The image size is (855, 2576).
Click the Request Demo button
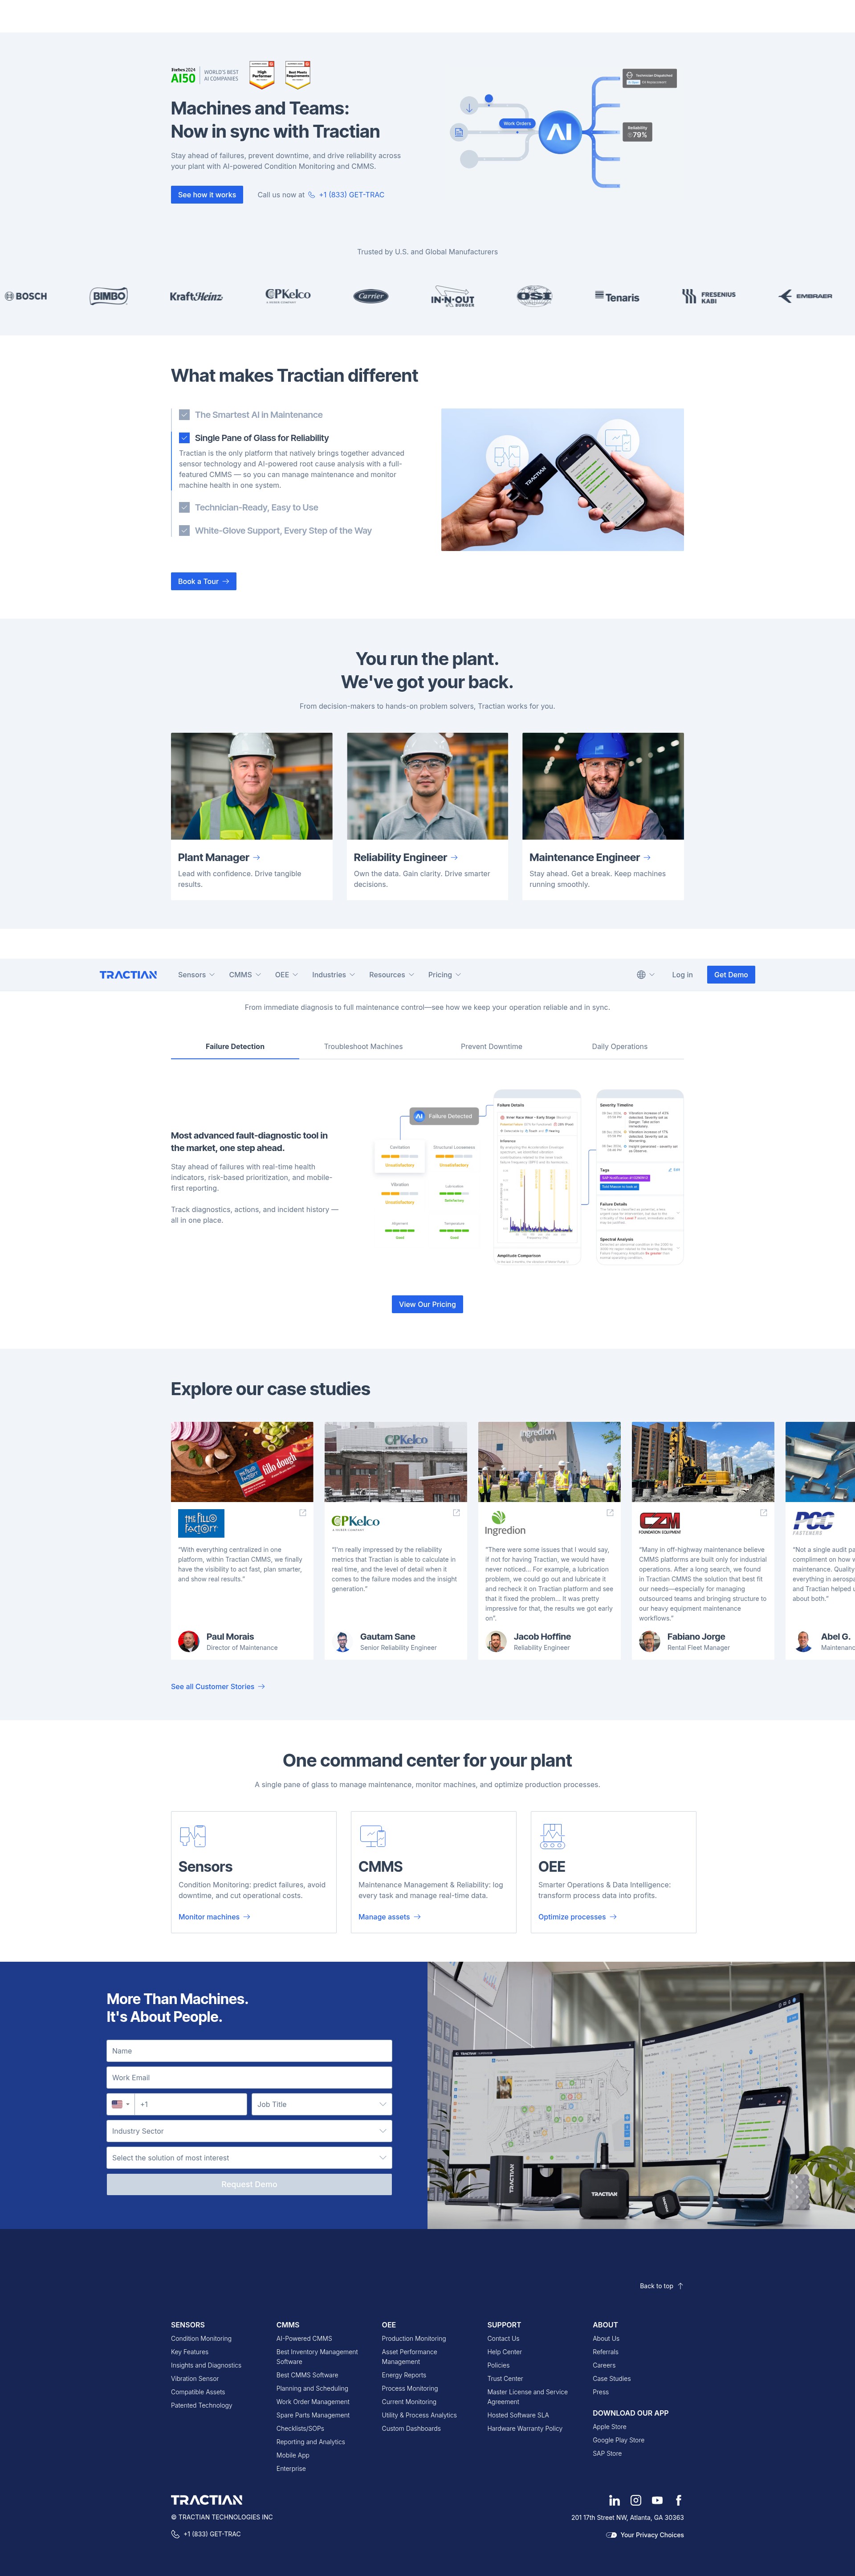tap(249, 2184)
